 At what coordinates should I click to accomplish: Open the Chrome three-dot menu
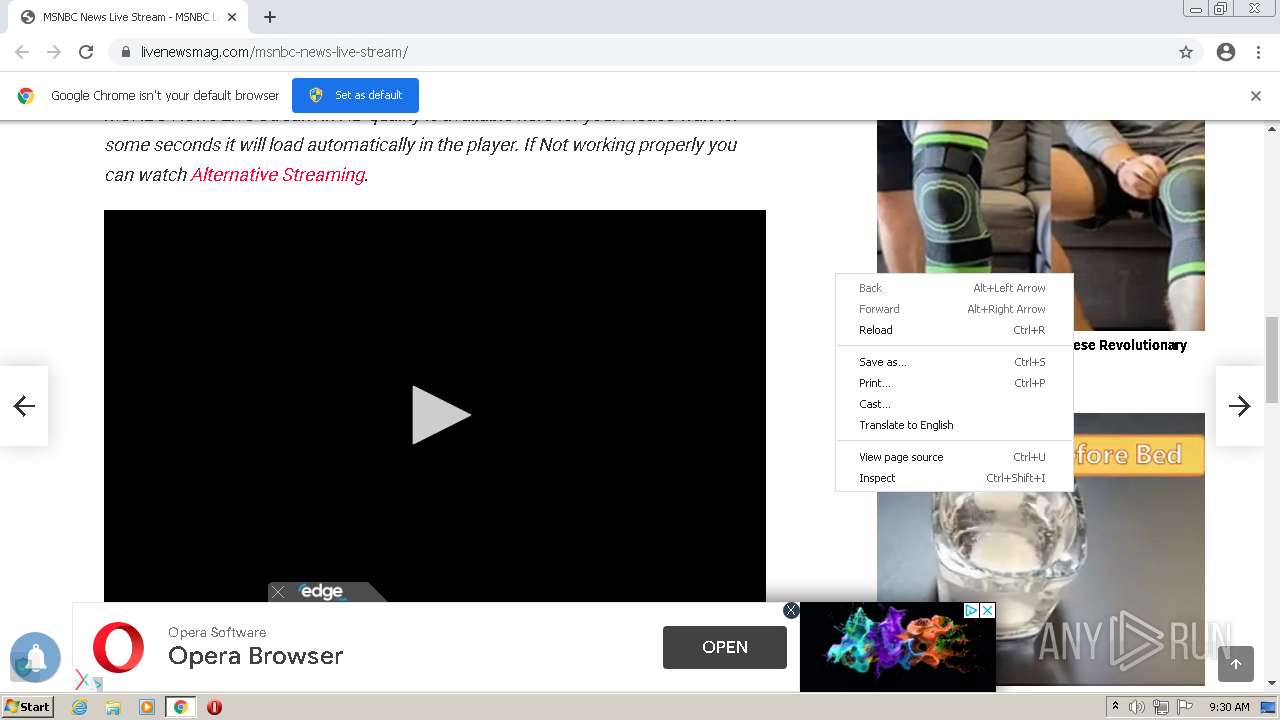click(1258, 52)
